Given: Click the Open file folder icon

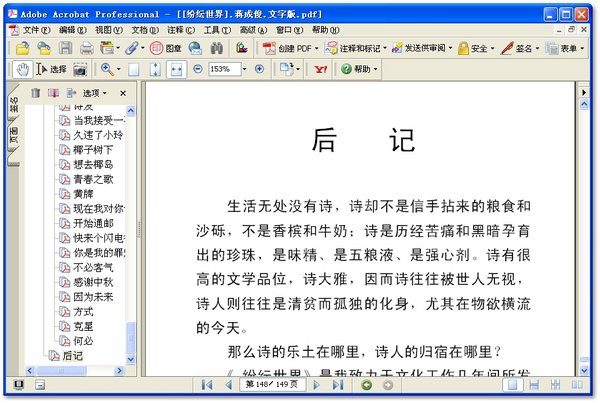Looking at the screenshot, I should [x=23, y=48].
